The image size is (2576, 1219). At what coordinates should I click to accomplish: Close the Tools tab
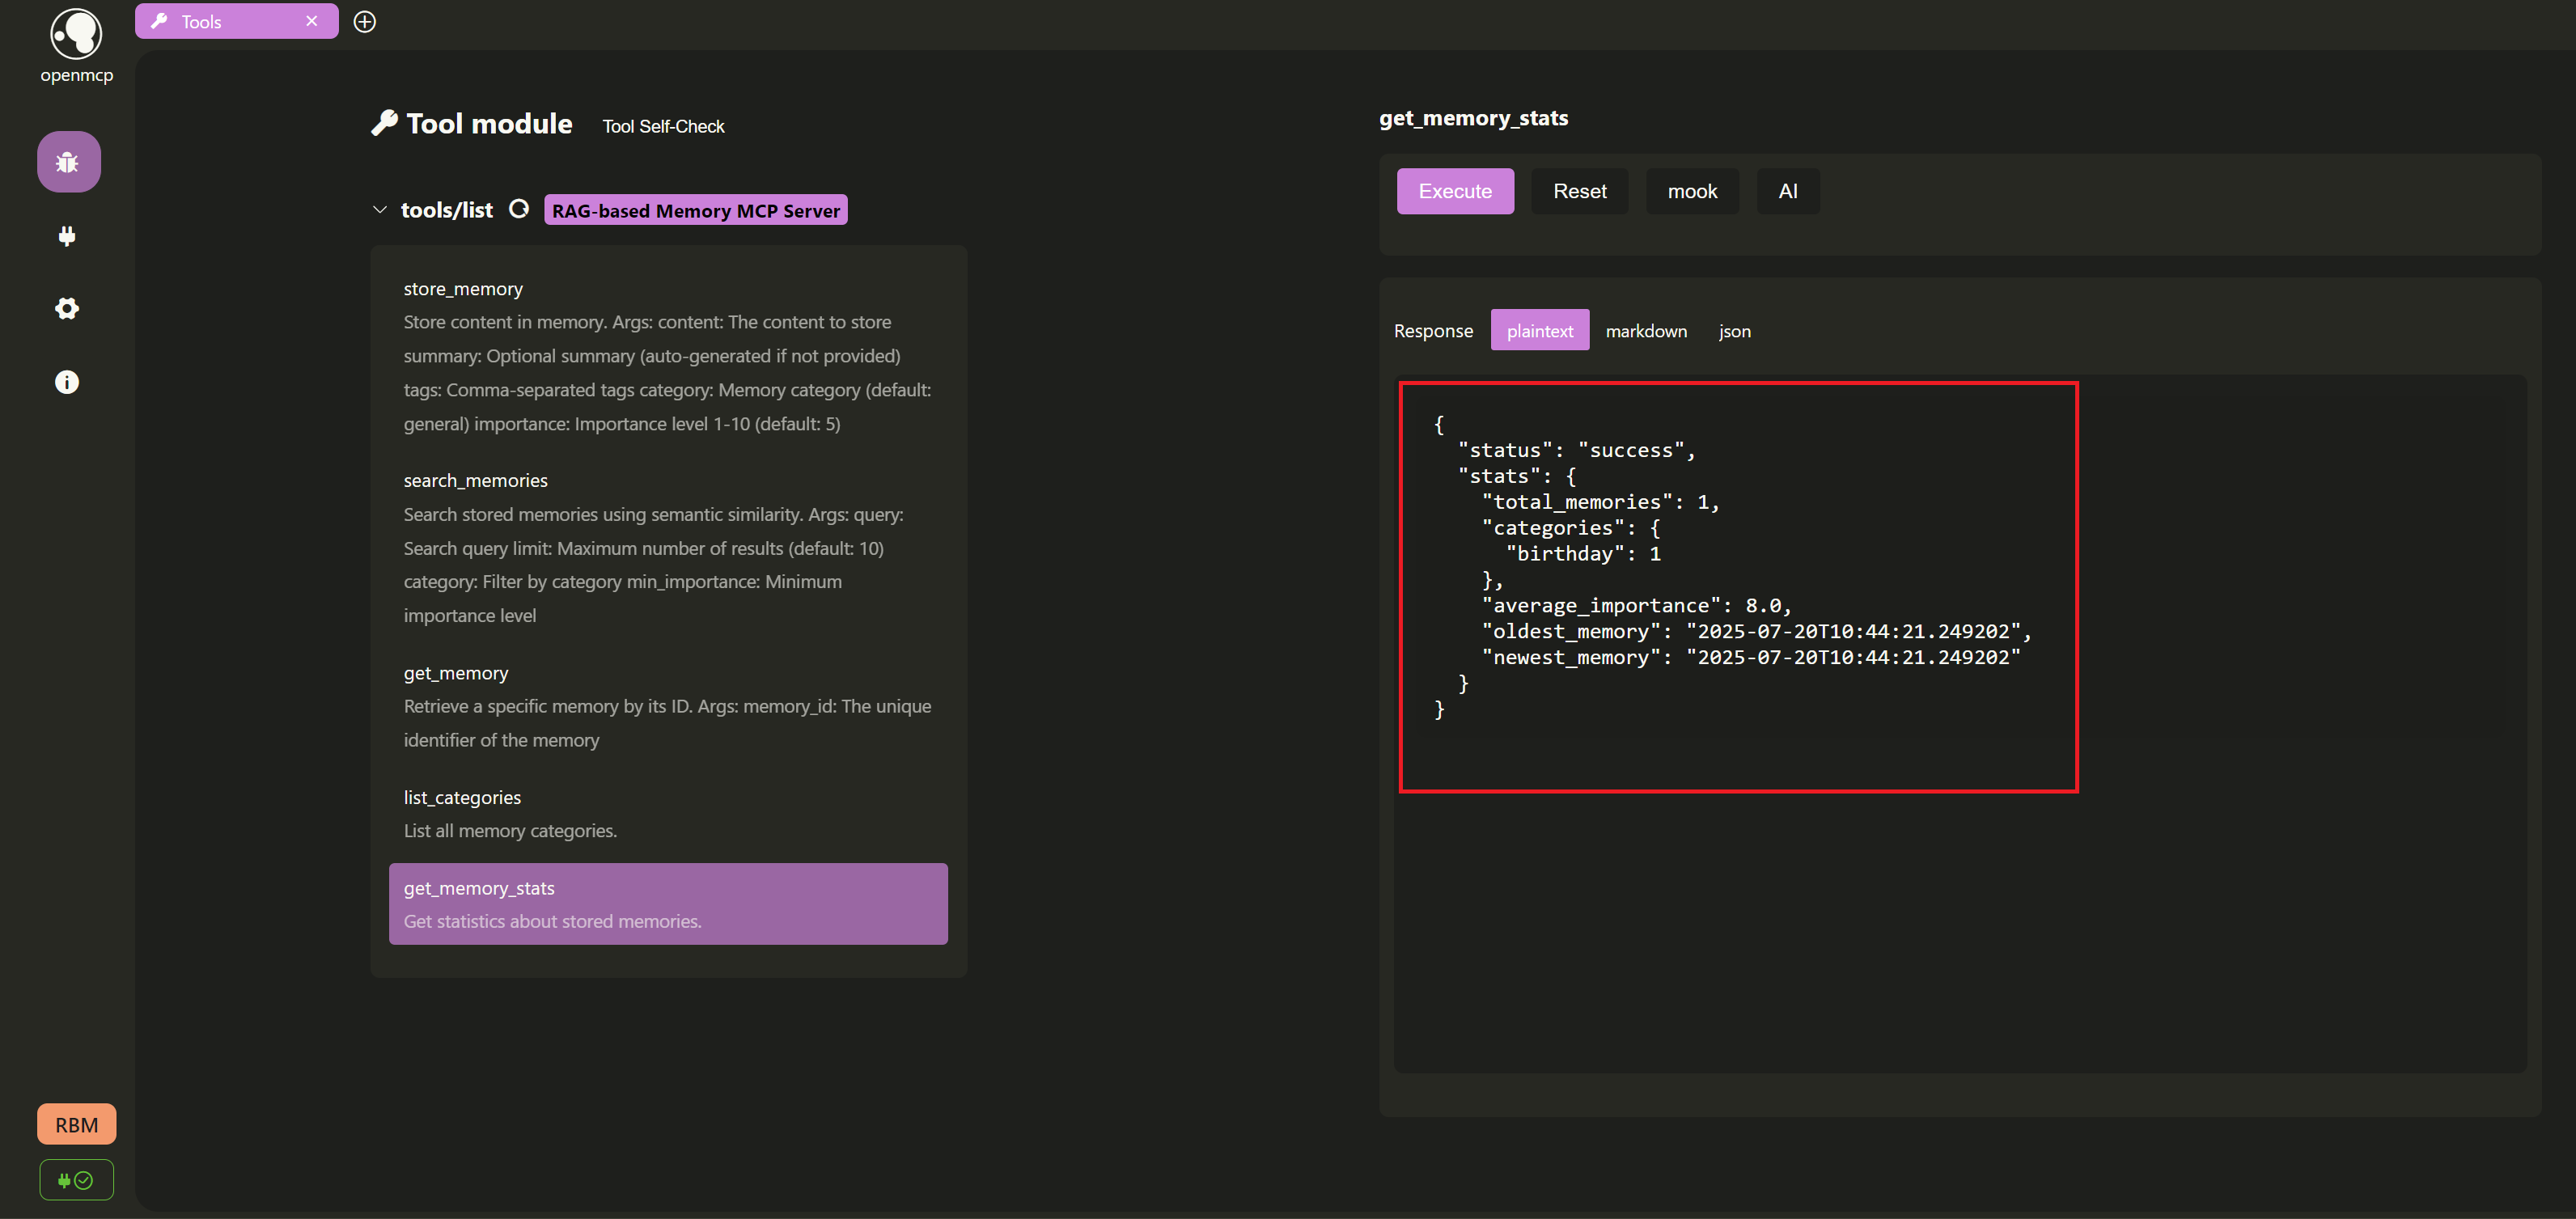[312, 21]
